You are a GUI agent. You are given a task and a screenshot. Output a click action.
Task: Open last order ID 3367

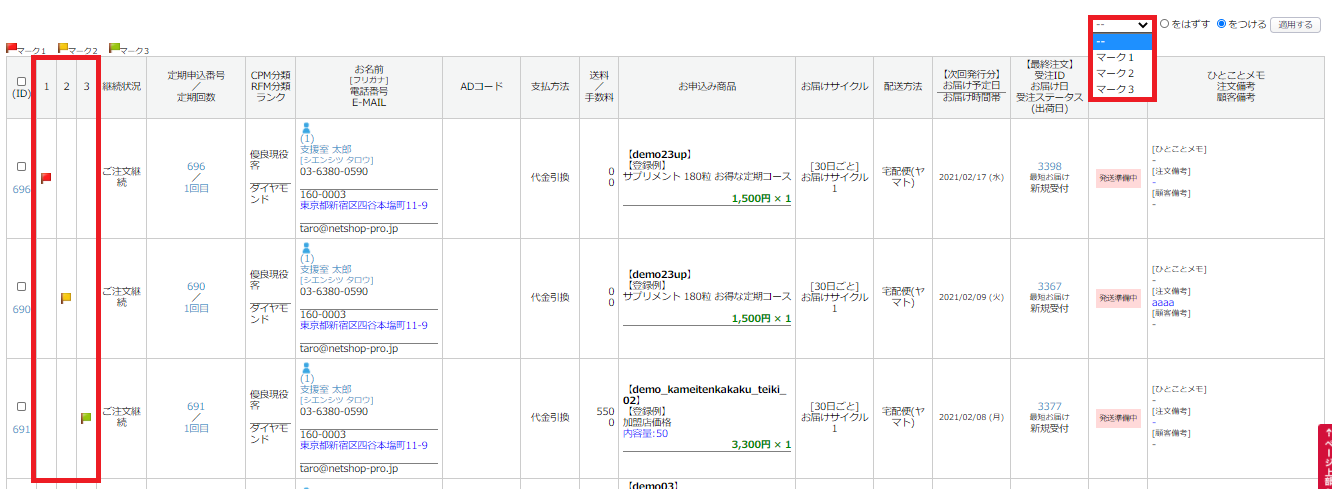(x=1049, y=286)
